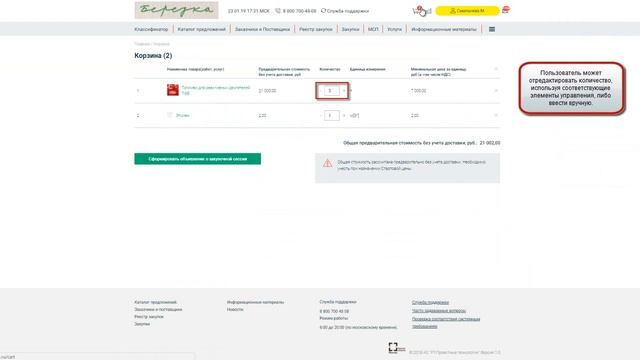The width and height of the screenshot is (640, 360).
Task: Open footer link Реестр закупок
Action: [149, 317]
